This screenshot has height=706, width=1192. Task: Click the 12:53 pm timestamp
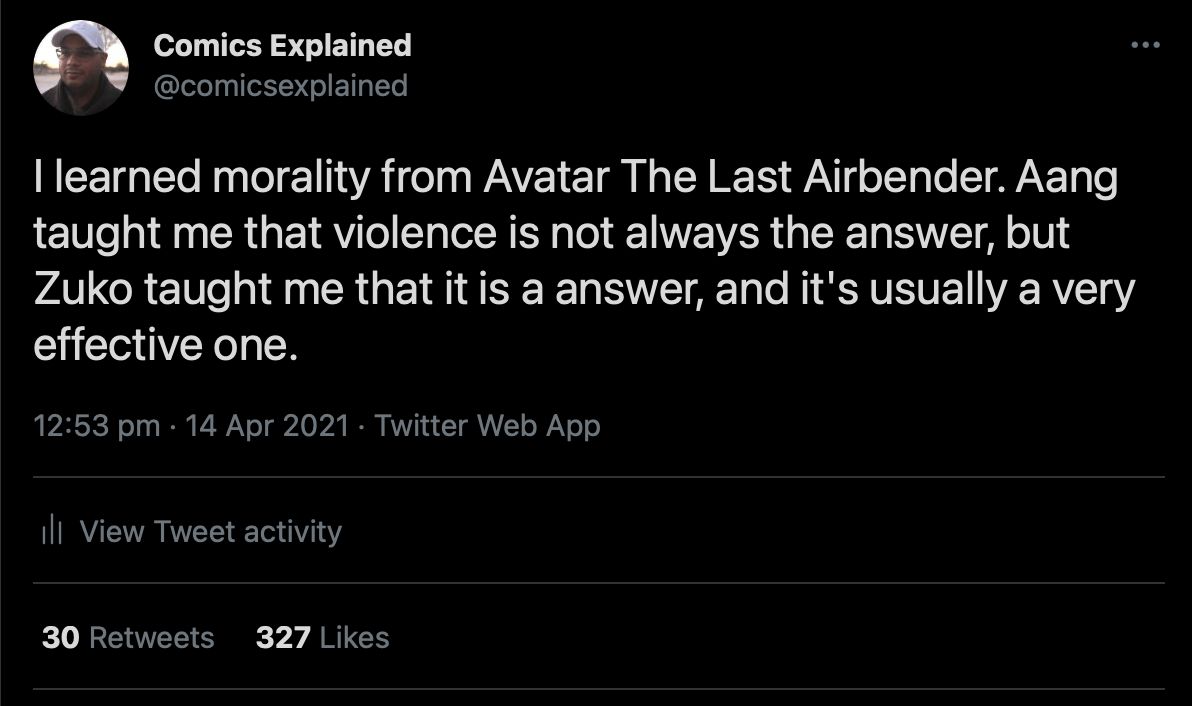pos(96,426)
